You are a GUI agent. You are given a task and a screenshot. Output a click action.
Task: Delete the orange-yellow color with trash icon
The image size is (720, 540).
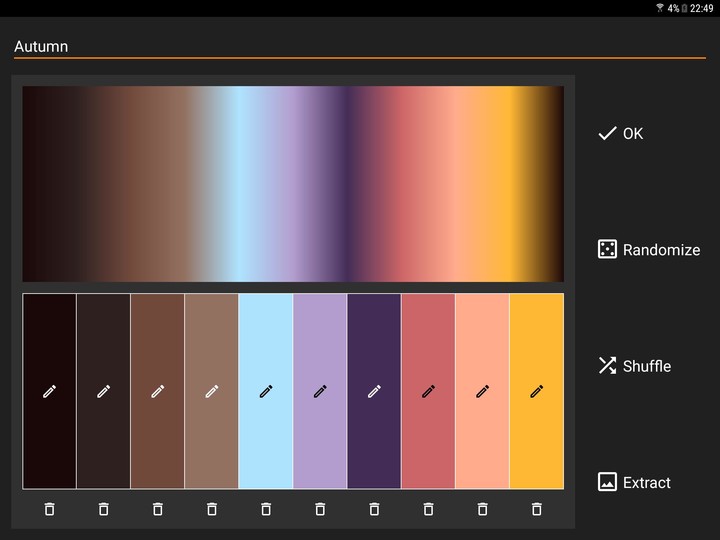click(536, 509)
